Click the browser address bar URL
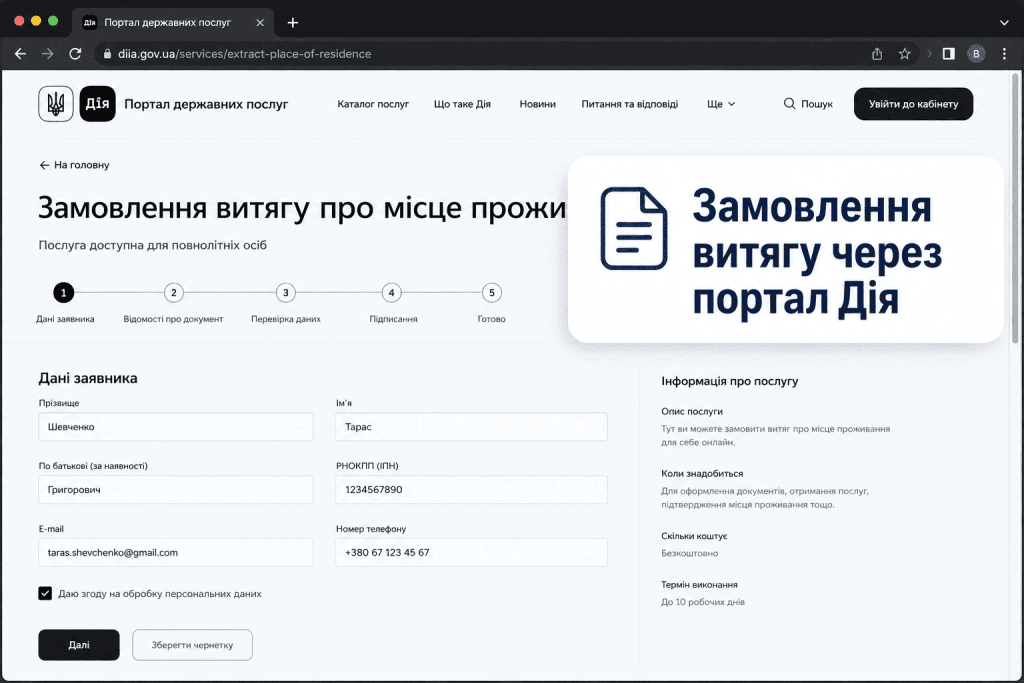This screenshot has width=1024, height=683. pos(244,54)
